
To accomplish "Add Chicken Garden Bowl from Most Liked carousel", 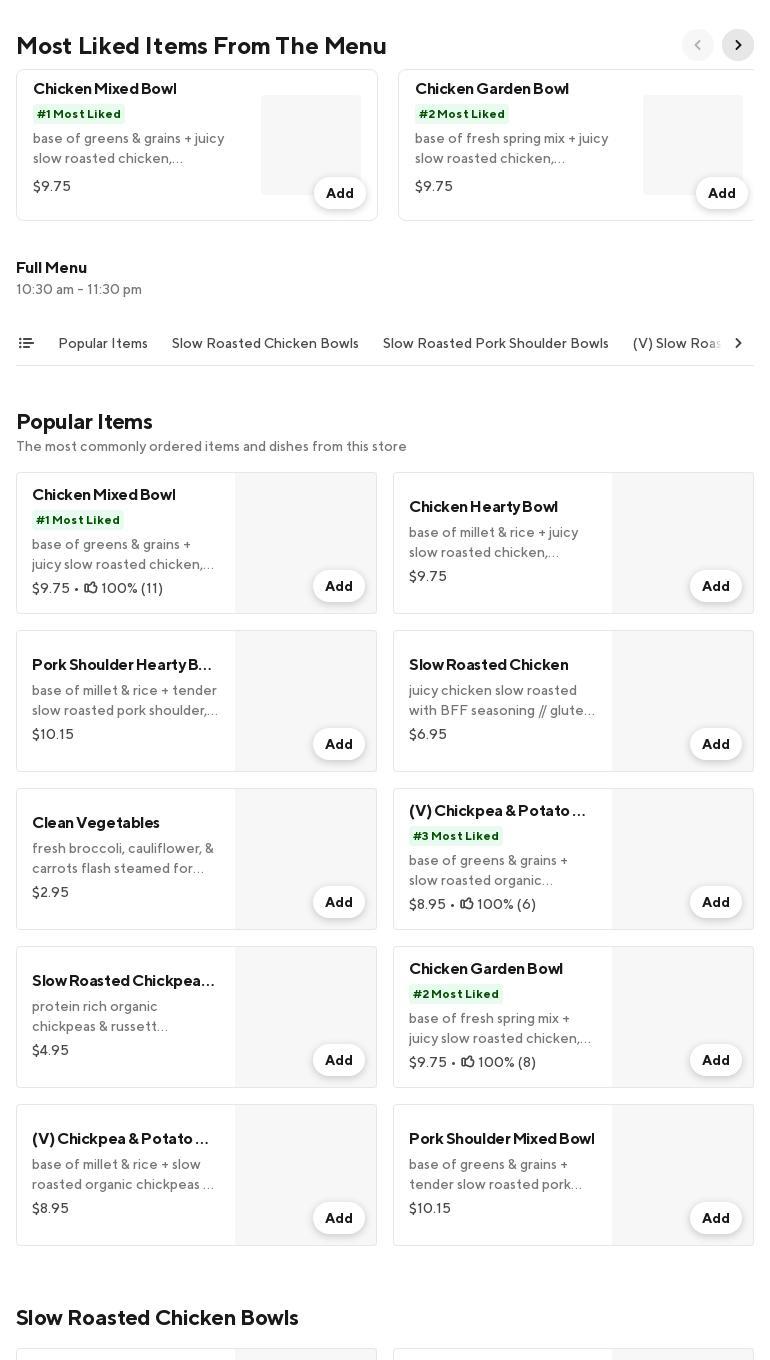I will (721, 193).
